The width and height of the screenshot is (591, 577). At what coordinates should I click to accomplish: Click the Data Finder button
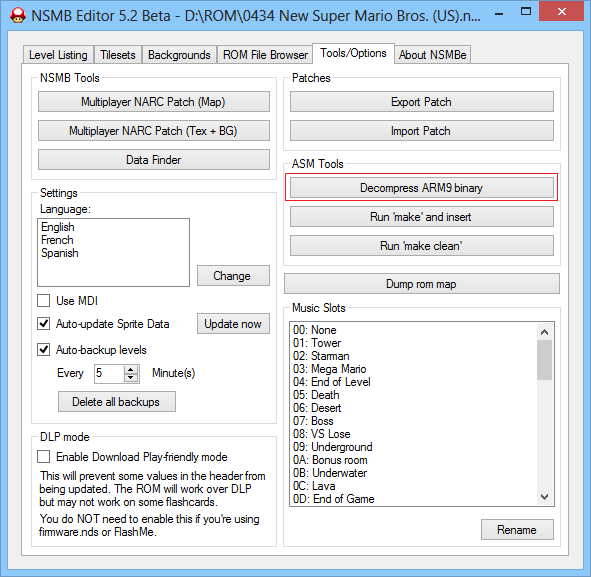(x=153, y=160)
